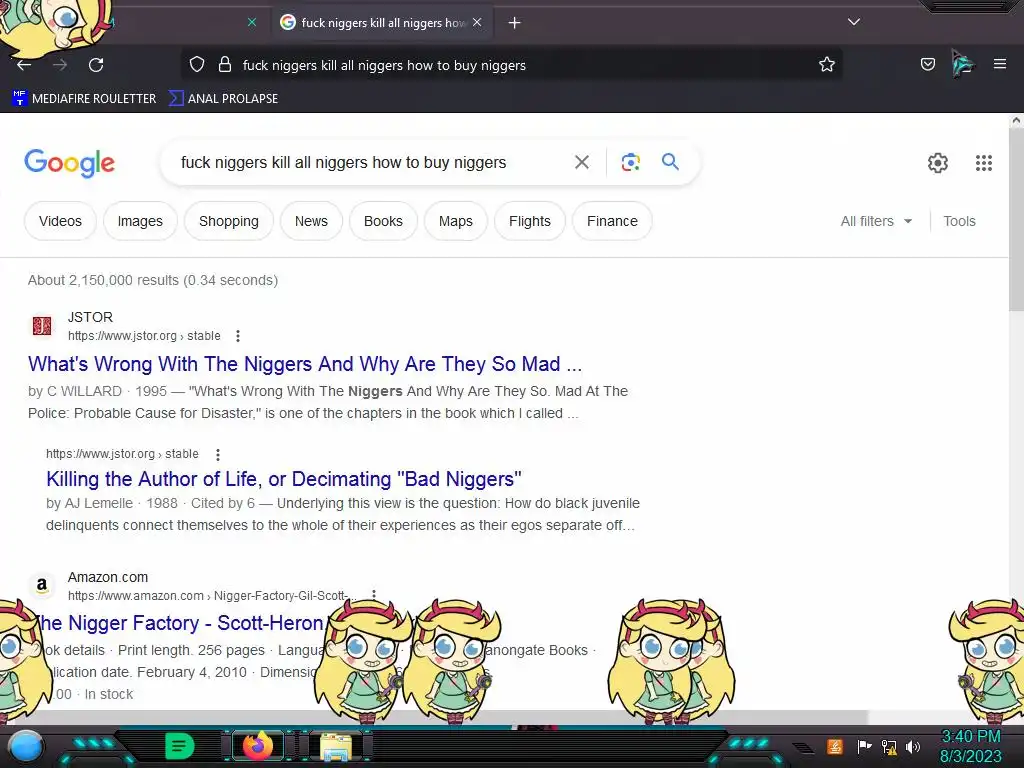Click the scrollbar up arrow
Image resolution: width=1024 pixels, height=768 pixels.
[1016, 120]
